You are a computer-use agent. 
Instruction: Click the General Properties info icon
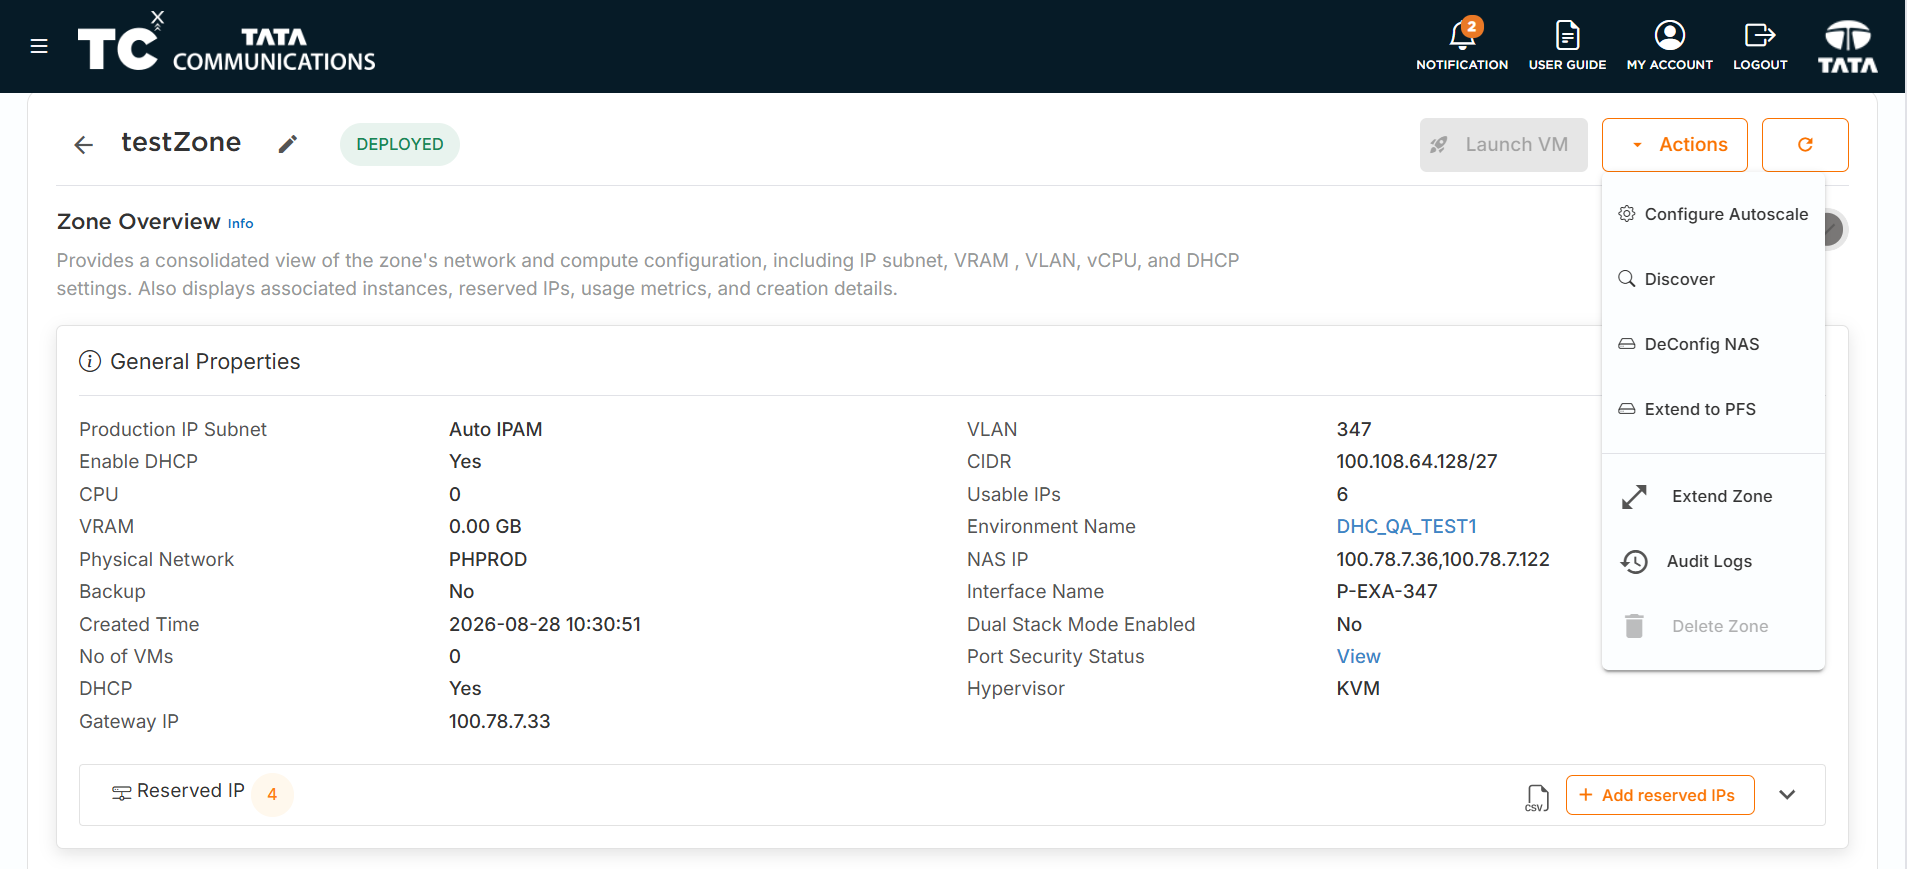tap(90, 361)
